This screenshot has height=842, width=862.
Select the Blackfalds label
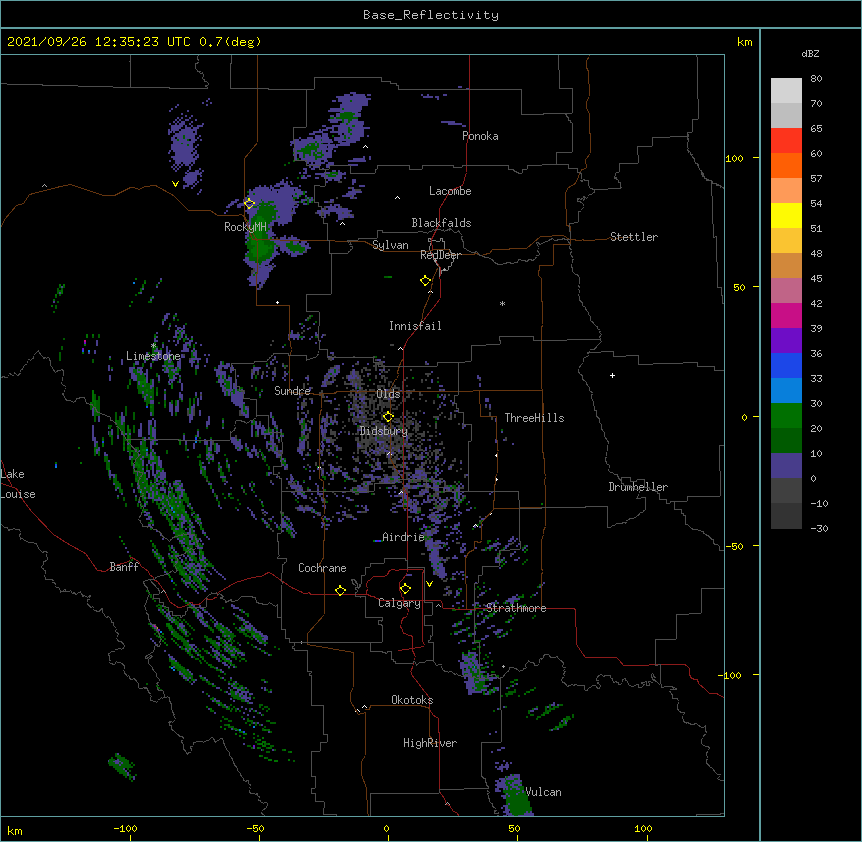[441, 223]
